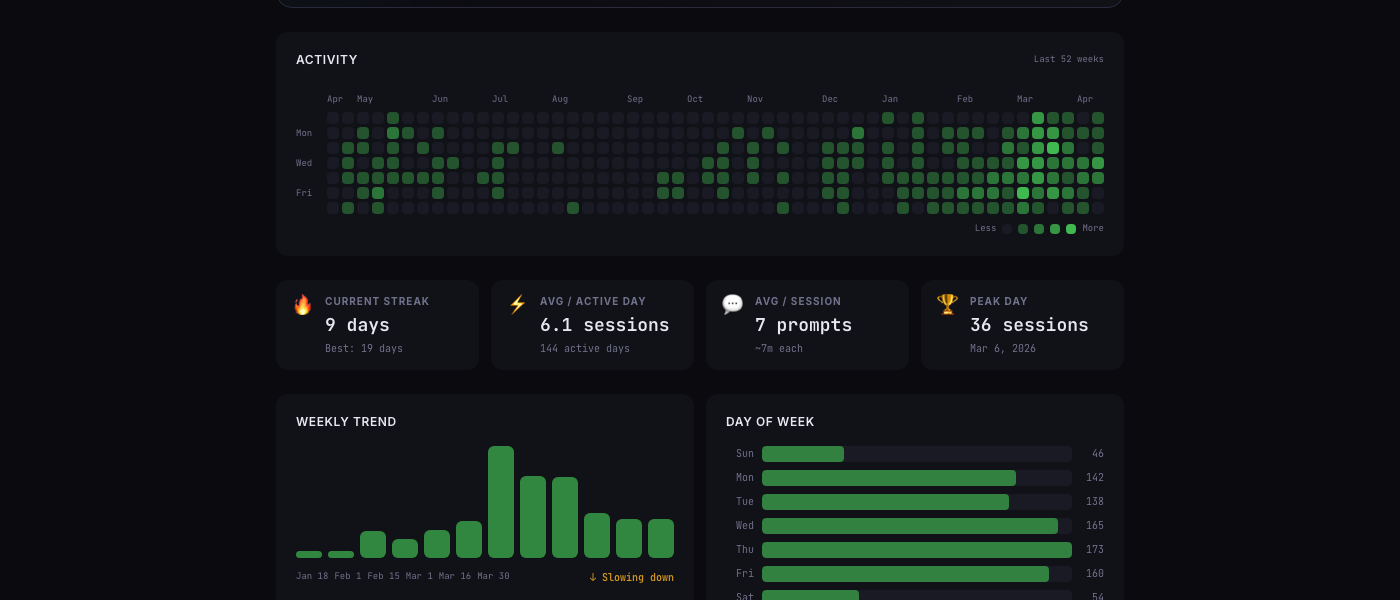Click the Apr month label above the heatmap

335,99
